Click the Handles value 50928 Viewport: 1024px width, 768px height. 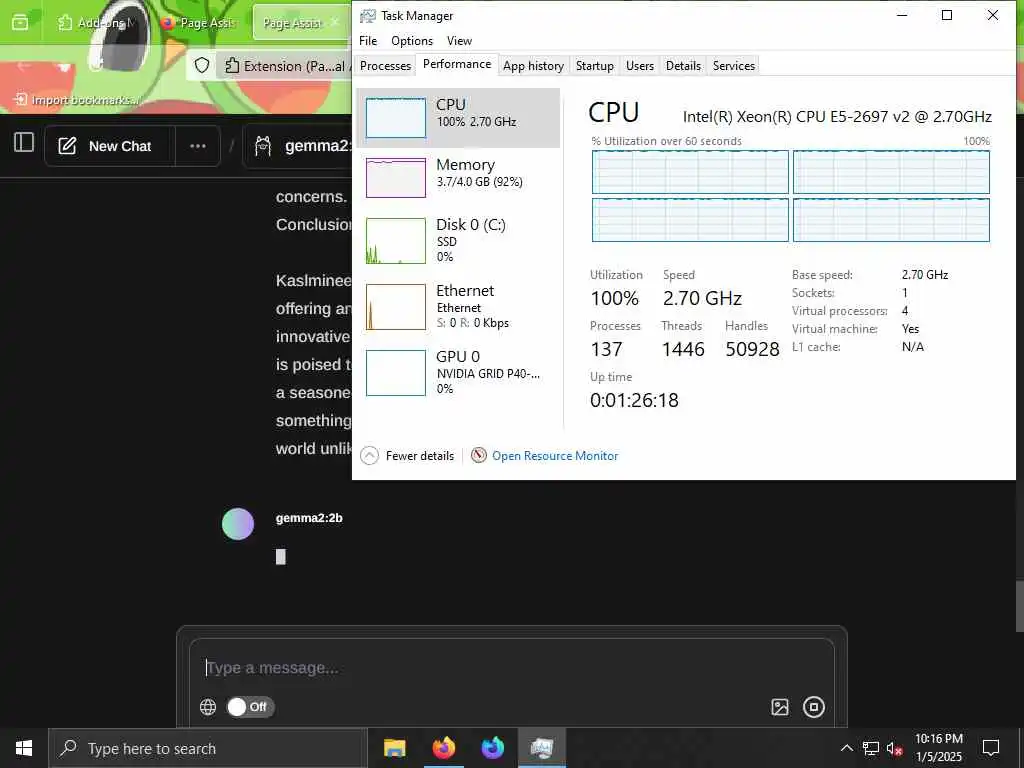tap(752, 349)
